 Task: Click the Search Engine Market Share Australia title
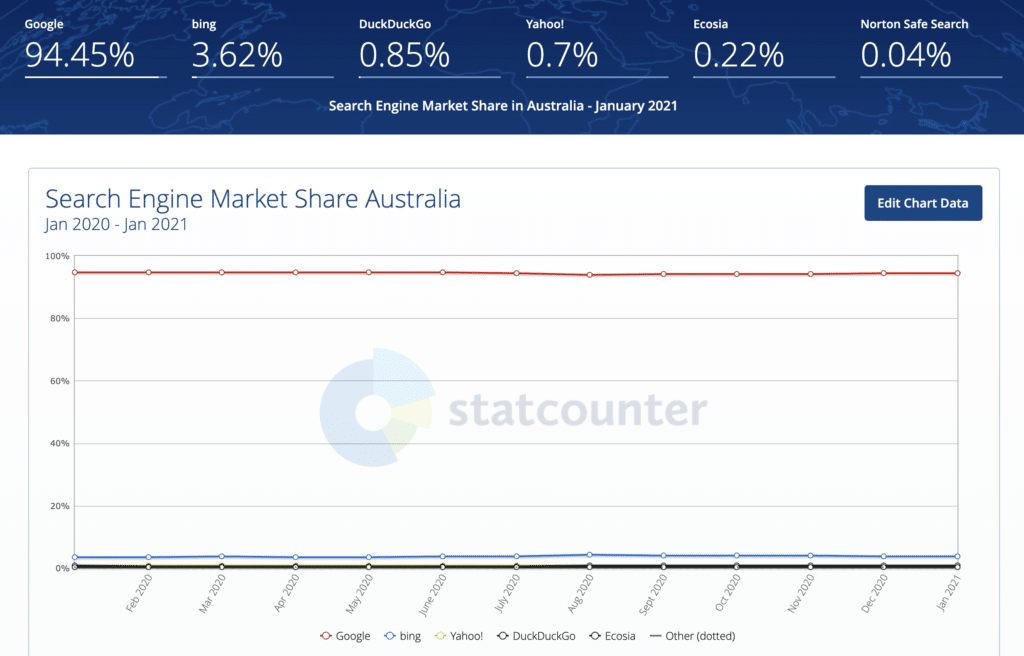click(x=253, y=198)
